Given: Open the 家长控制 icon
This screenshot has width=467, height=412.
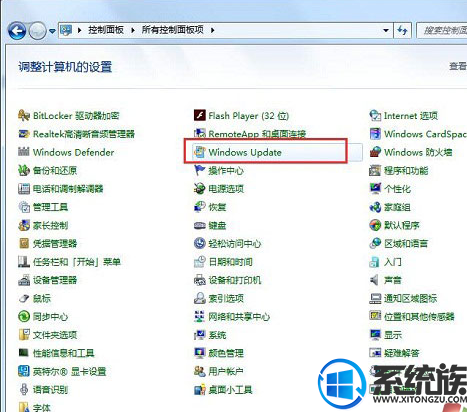Looking at the screenshot, I should coord(24,225).
